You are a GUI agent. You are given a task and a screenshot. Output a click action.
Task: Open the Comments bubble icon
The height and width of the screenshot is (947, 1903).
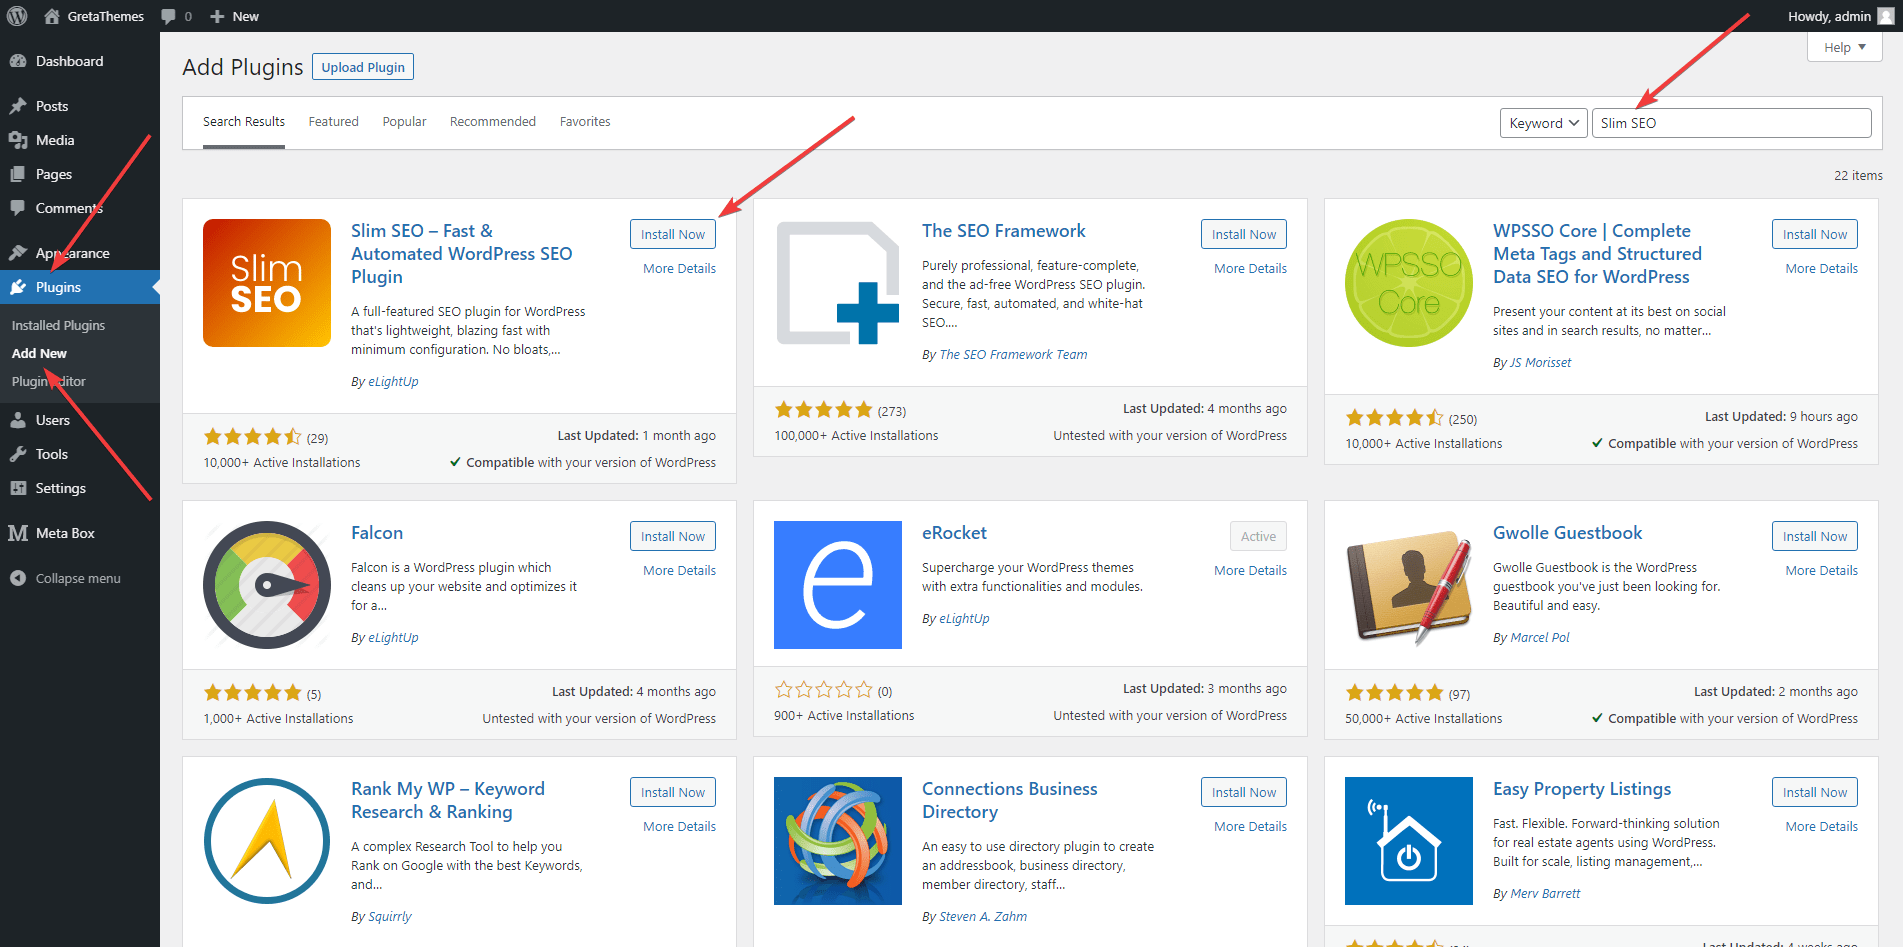[x=19, y=208]
